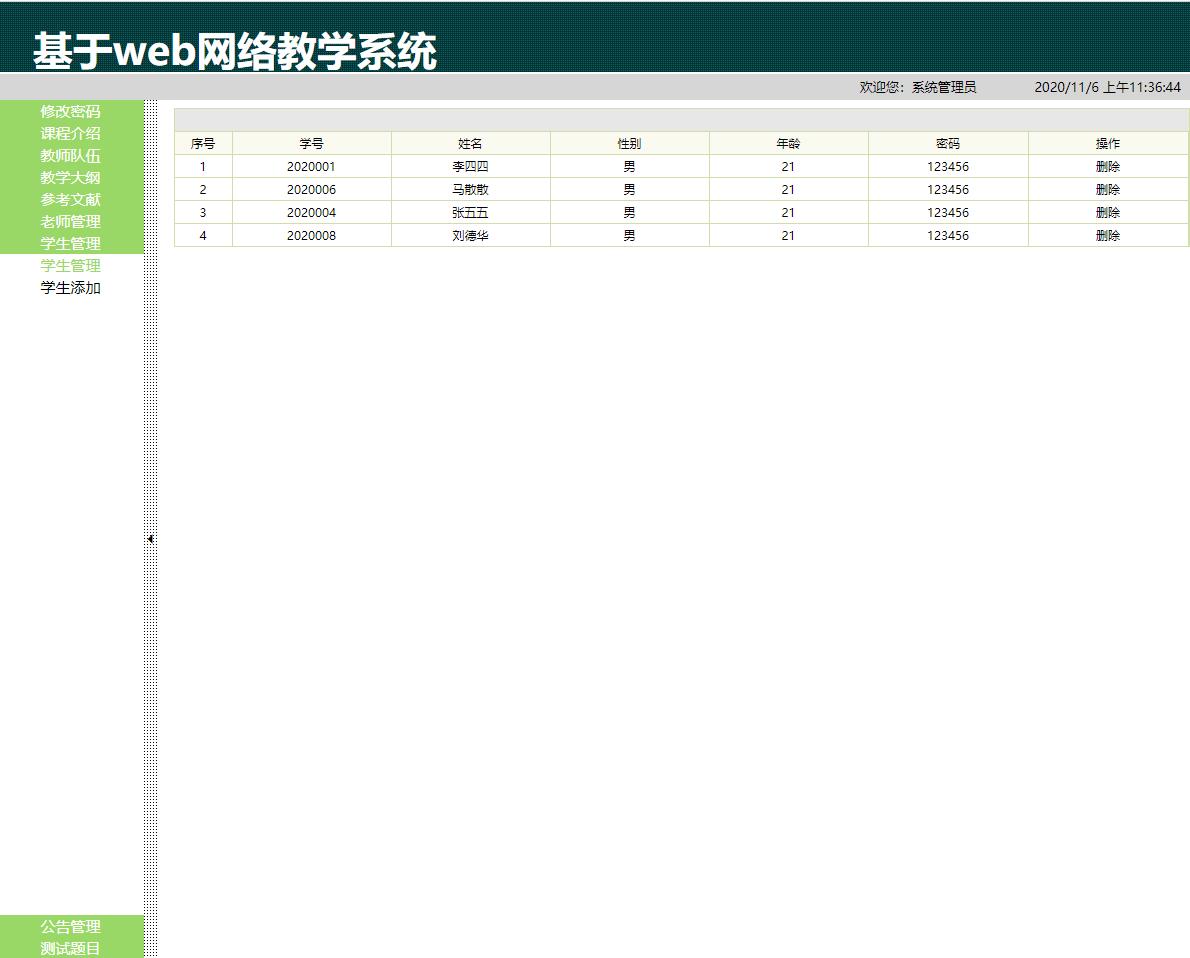Image resolution: width=1190 pixels, height=958 pixels.
Task: Click the date and time display
Action: [x=1107, y=87]
